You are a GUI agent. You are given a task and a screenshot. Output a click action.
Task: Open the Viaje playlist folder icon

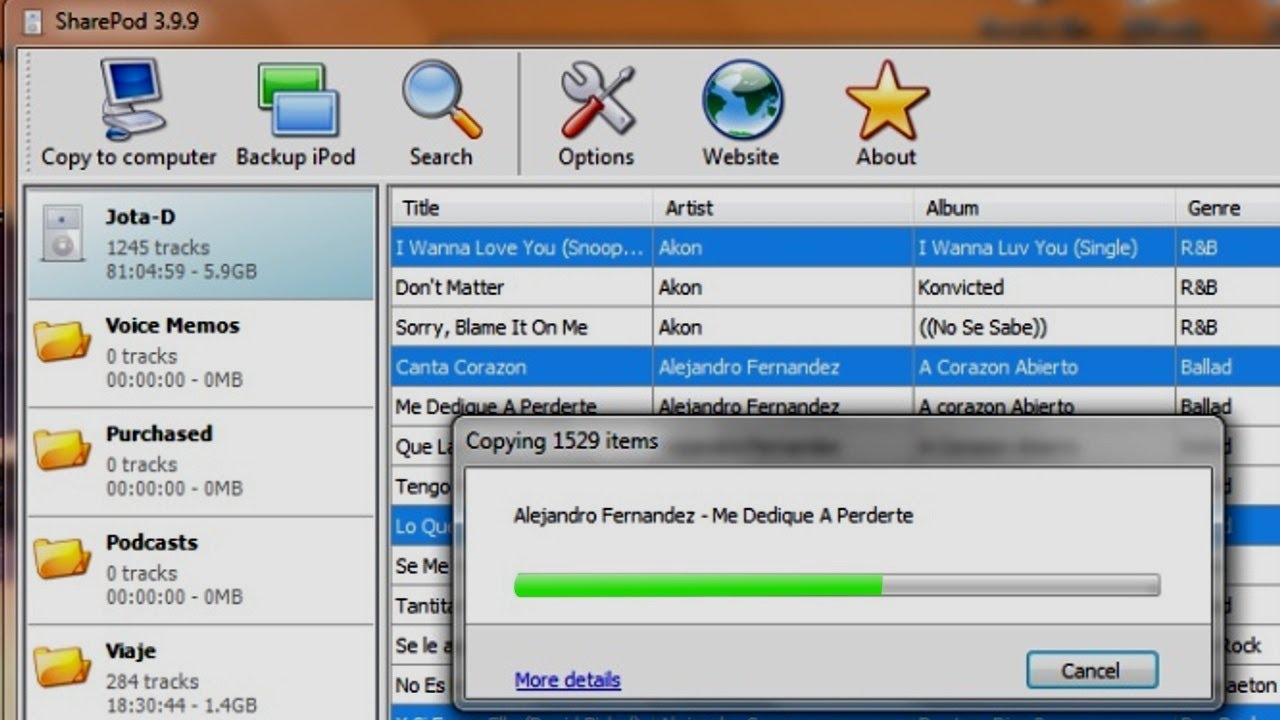tap(62, 667)
